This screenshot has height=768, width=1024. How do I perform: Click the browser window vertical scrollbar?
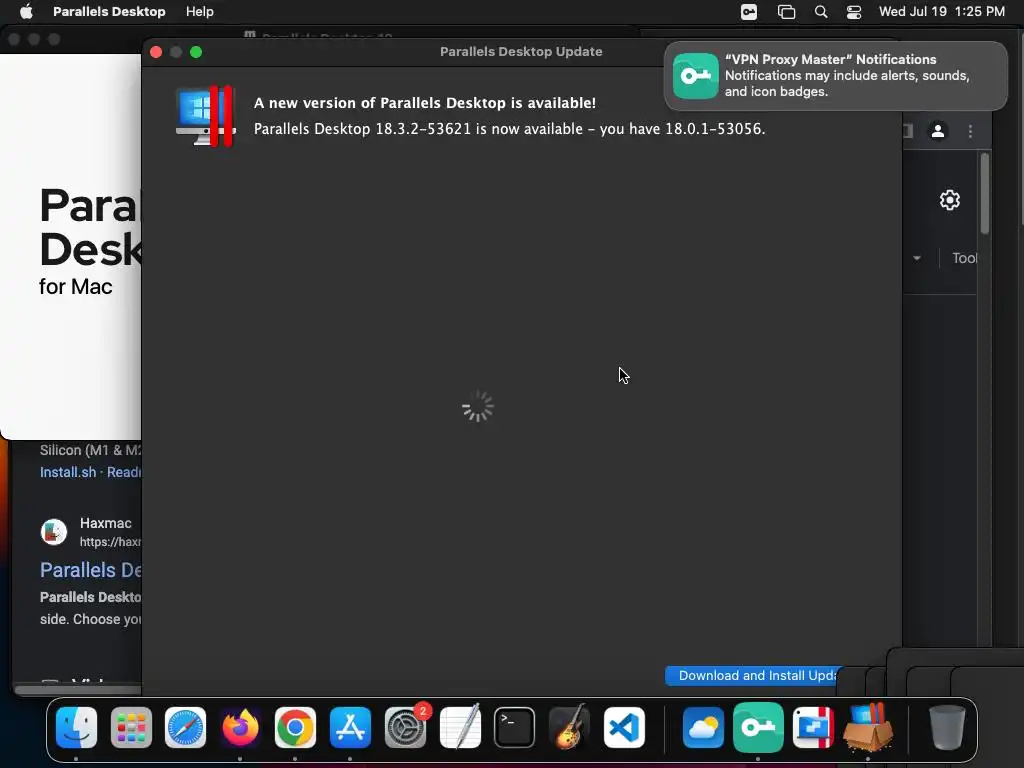985,193
